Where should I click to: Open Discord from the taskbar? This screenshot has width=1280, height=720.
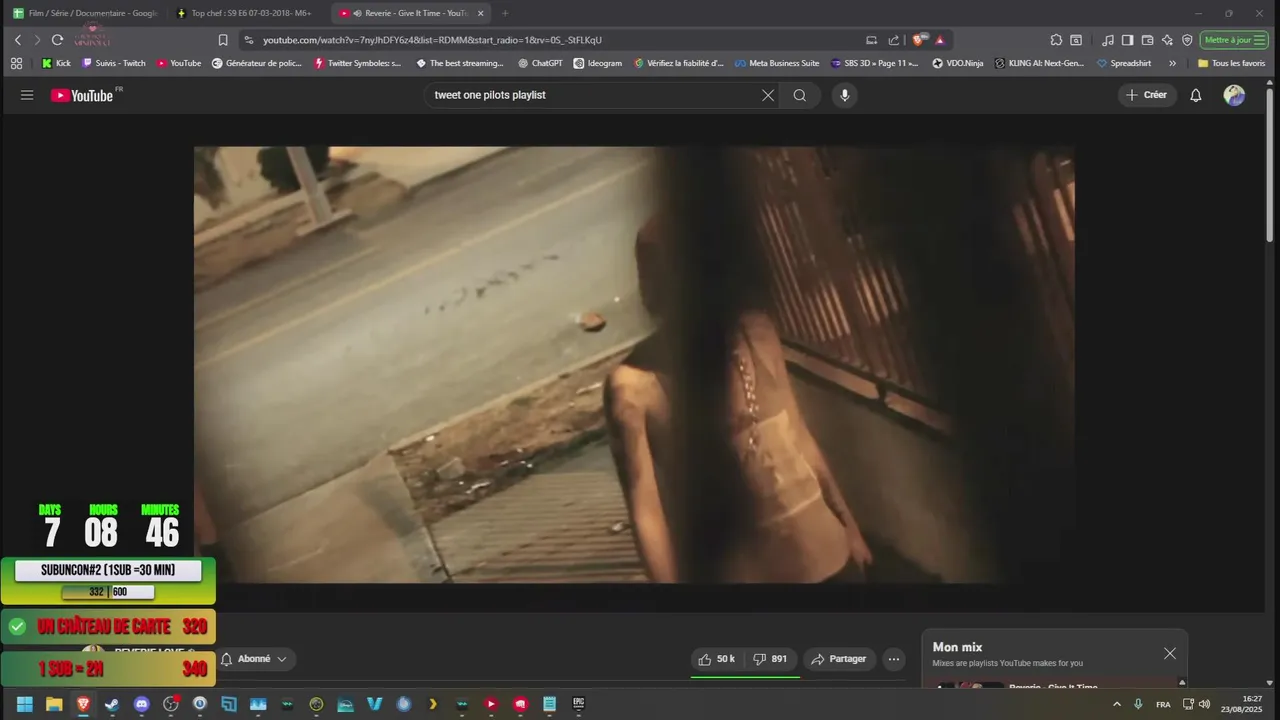[141, 704]
